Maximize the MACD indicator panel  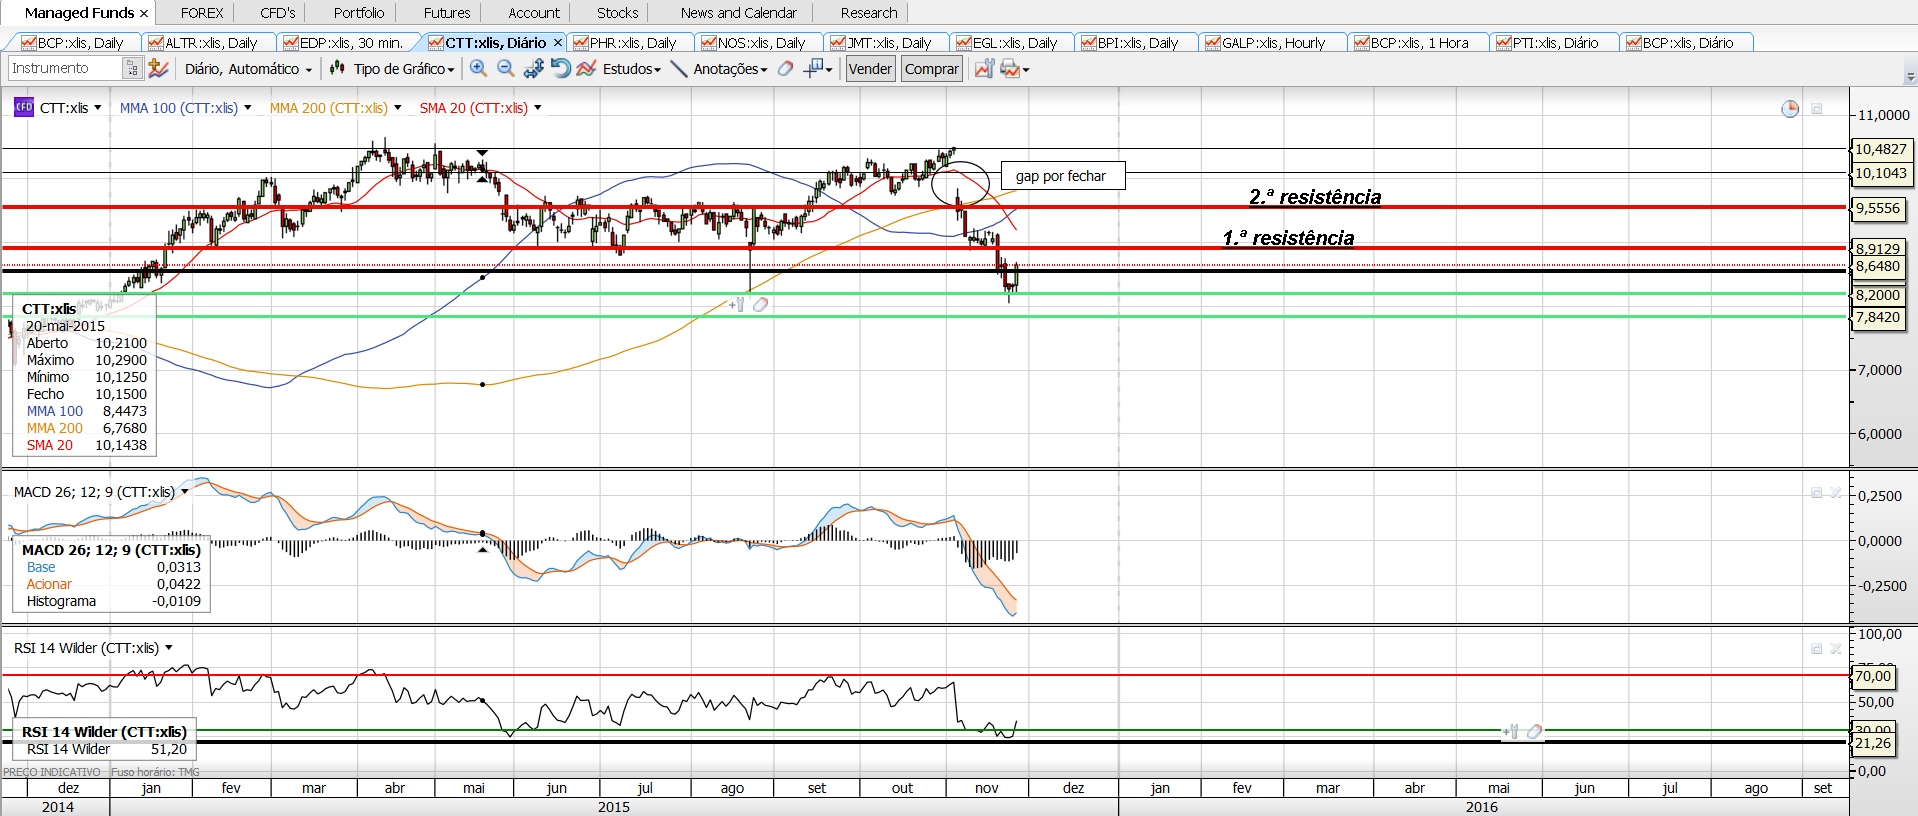point(1816,493)
